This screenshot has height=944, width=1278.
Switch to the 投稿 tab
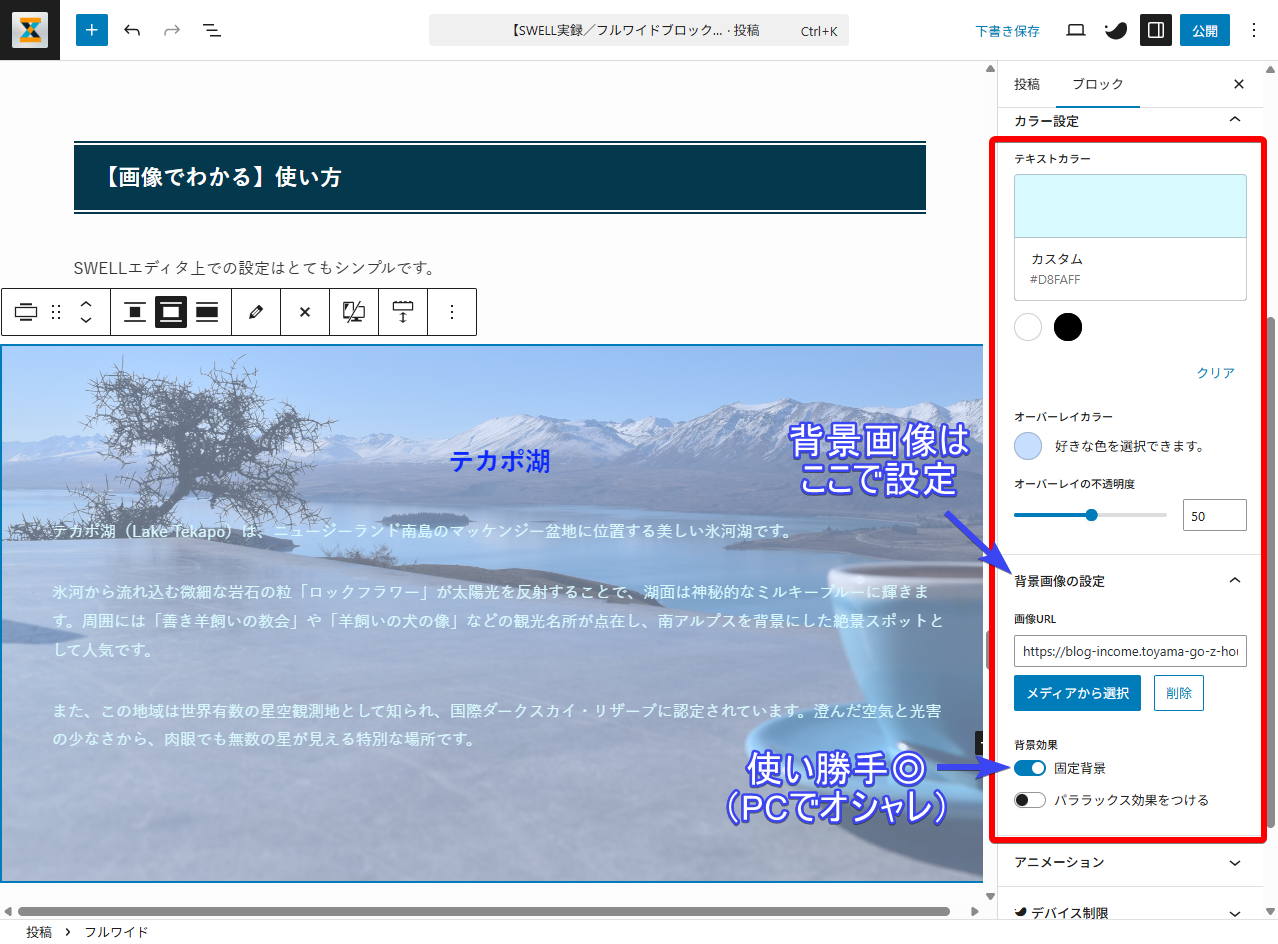tap(1027, 84)
